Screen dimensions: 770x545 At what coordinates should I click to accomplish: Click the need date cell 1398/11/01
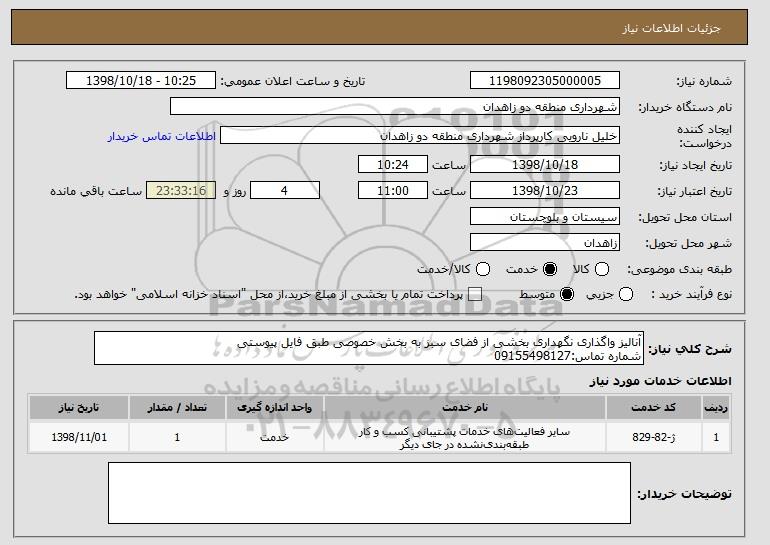79,437
